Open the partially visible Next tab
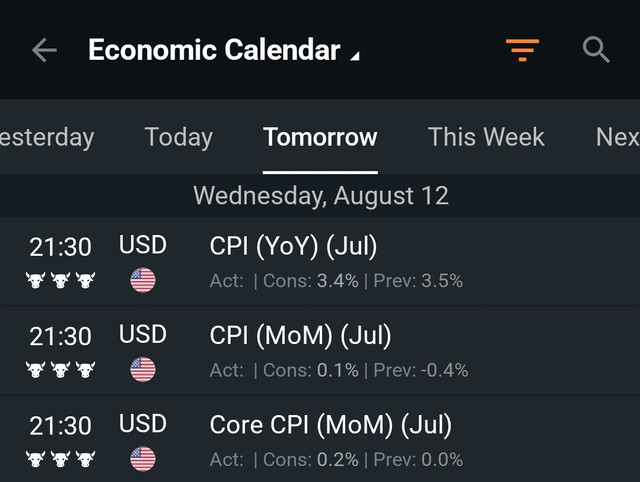The width and height of the screenshot is (640, 482). pyautogui.click(x=618, y=137)
